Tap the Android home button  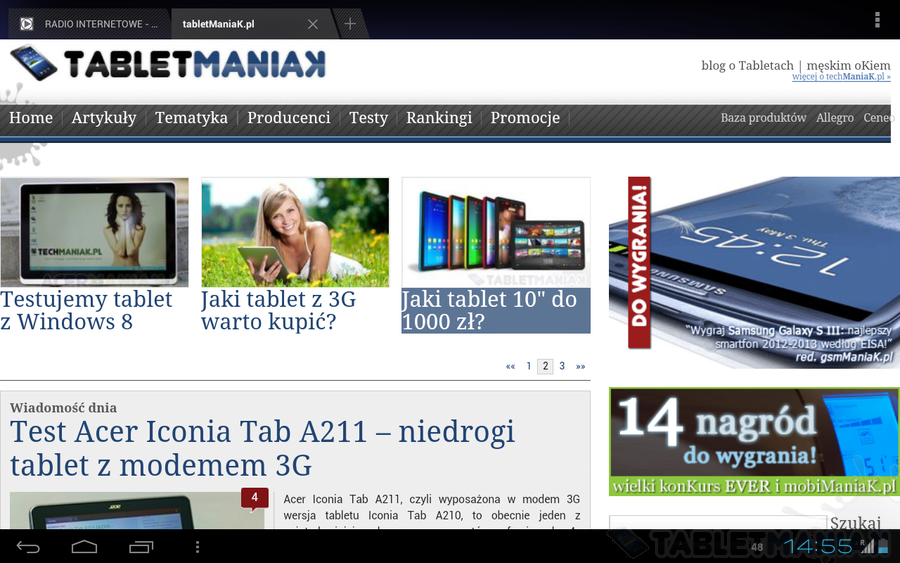84,547
